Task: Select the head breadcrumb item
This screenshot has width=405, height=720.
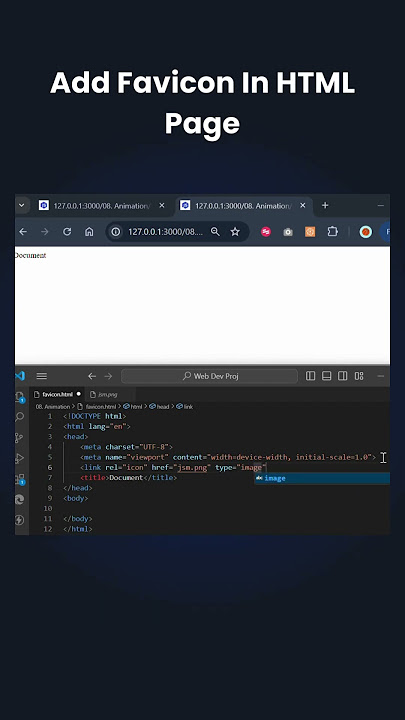Action: click(159, 406)
